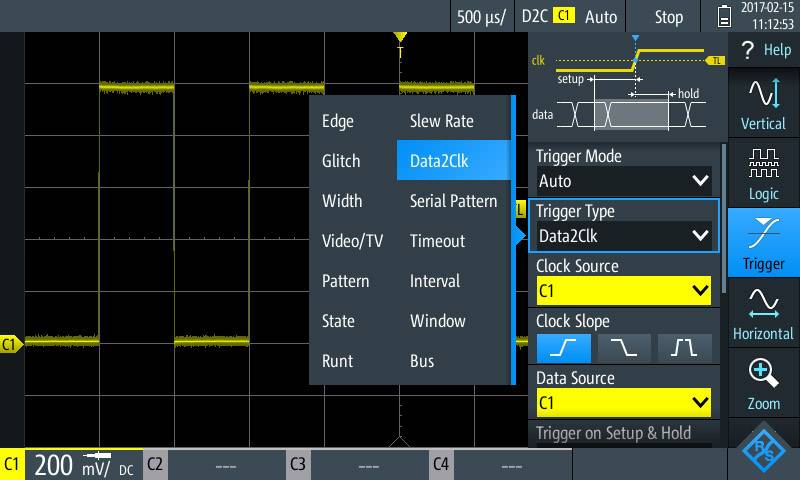The image size is (800, 480).
Task: Open the Logic analyzer menu
Action: 763,174
